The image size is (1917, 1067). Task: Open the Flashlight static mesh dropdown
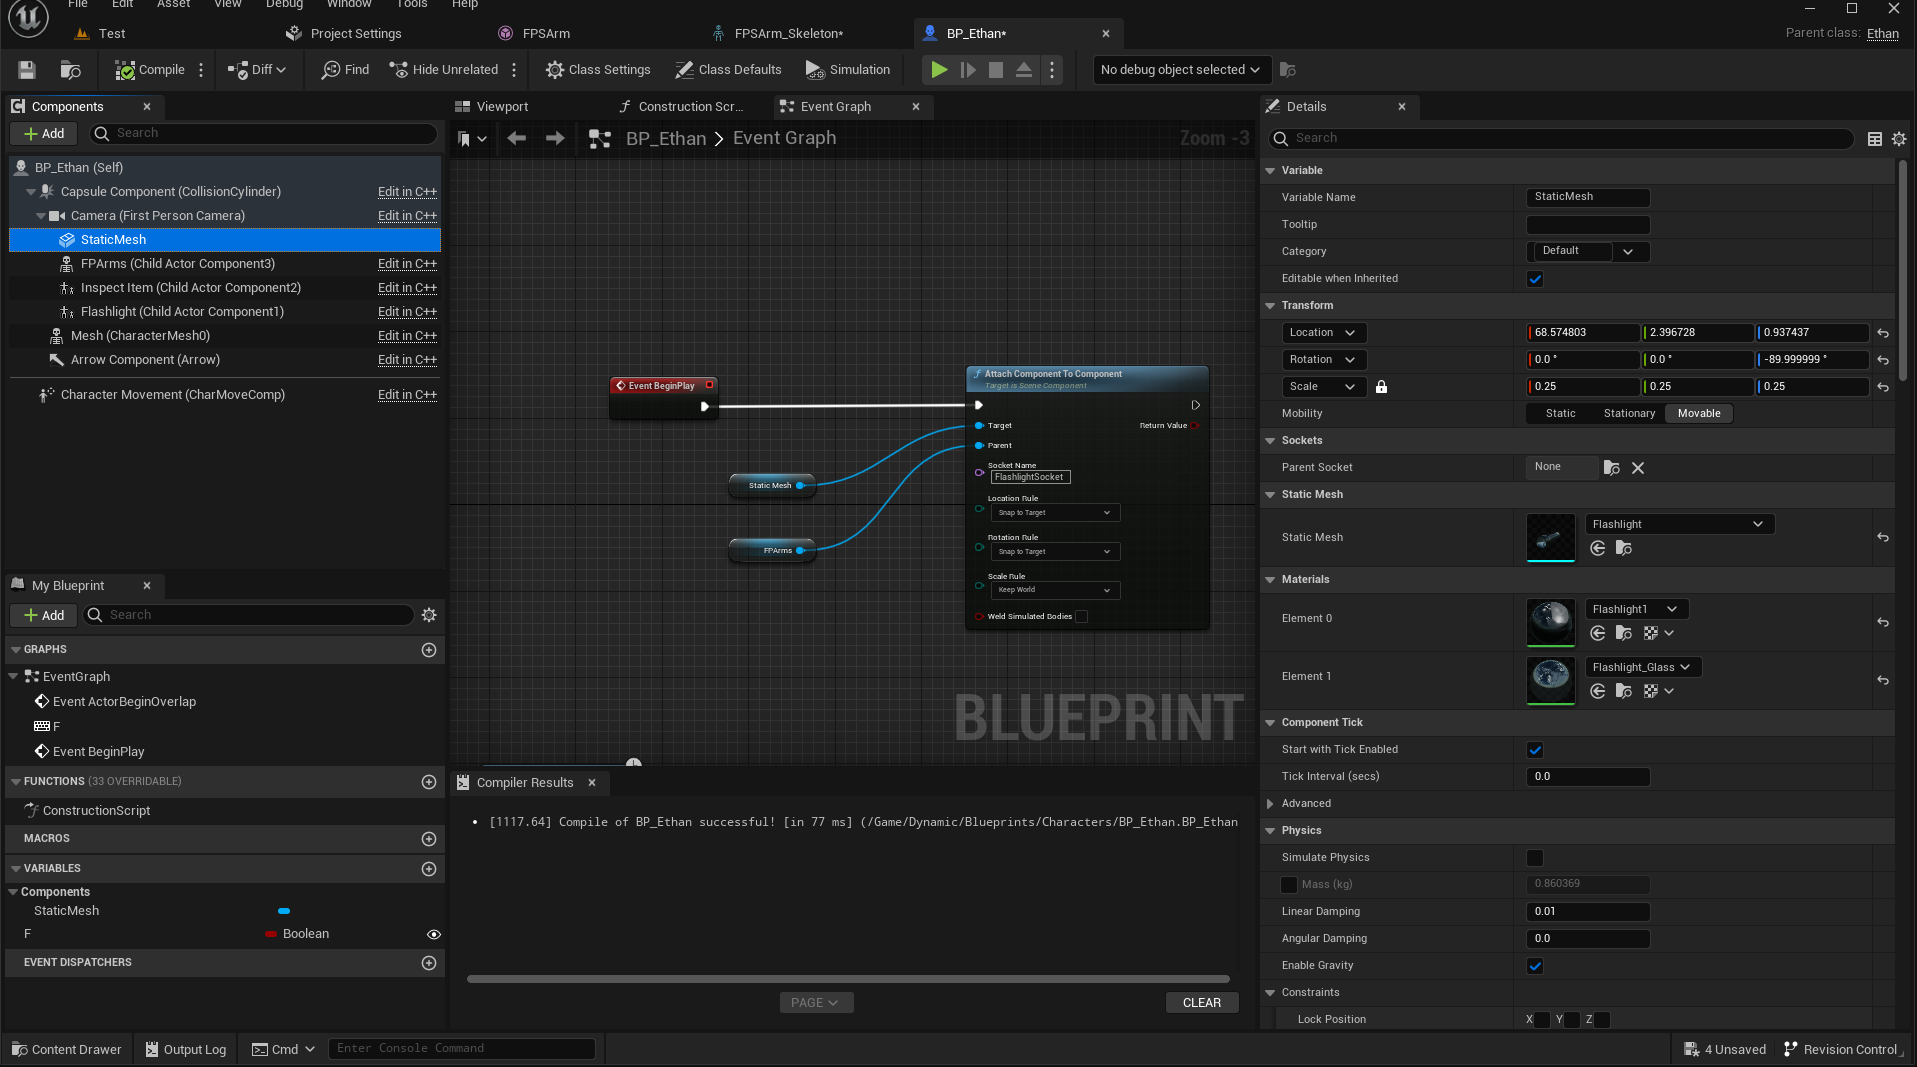pos(1679,525)
